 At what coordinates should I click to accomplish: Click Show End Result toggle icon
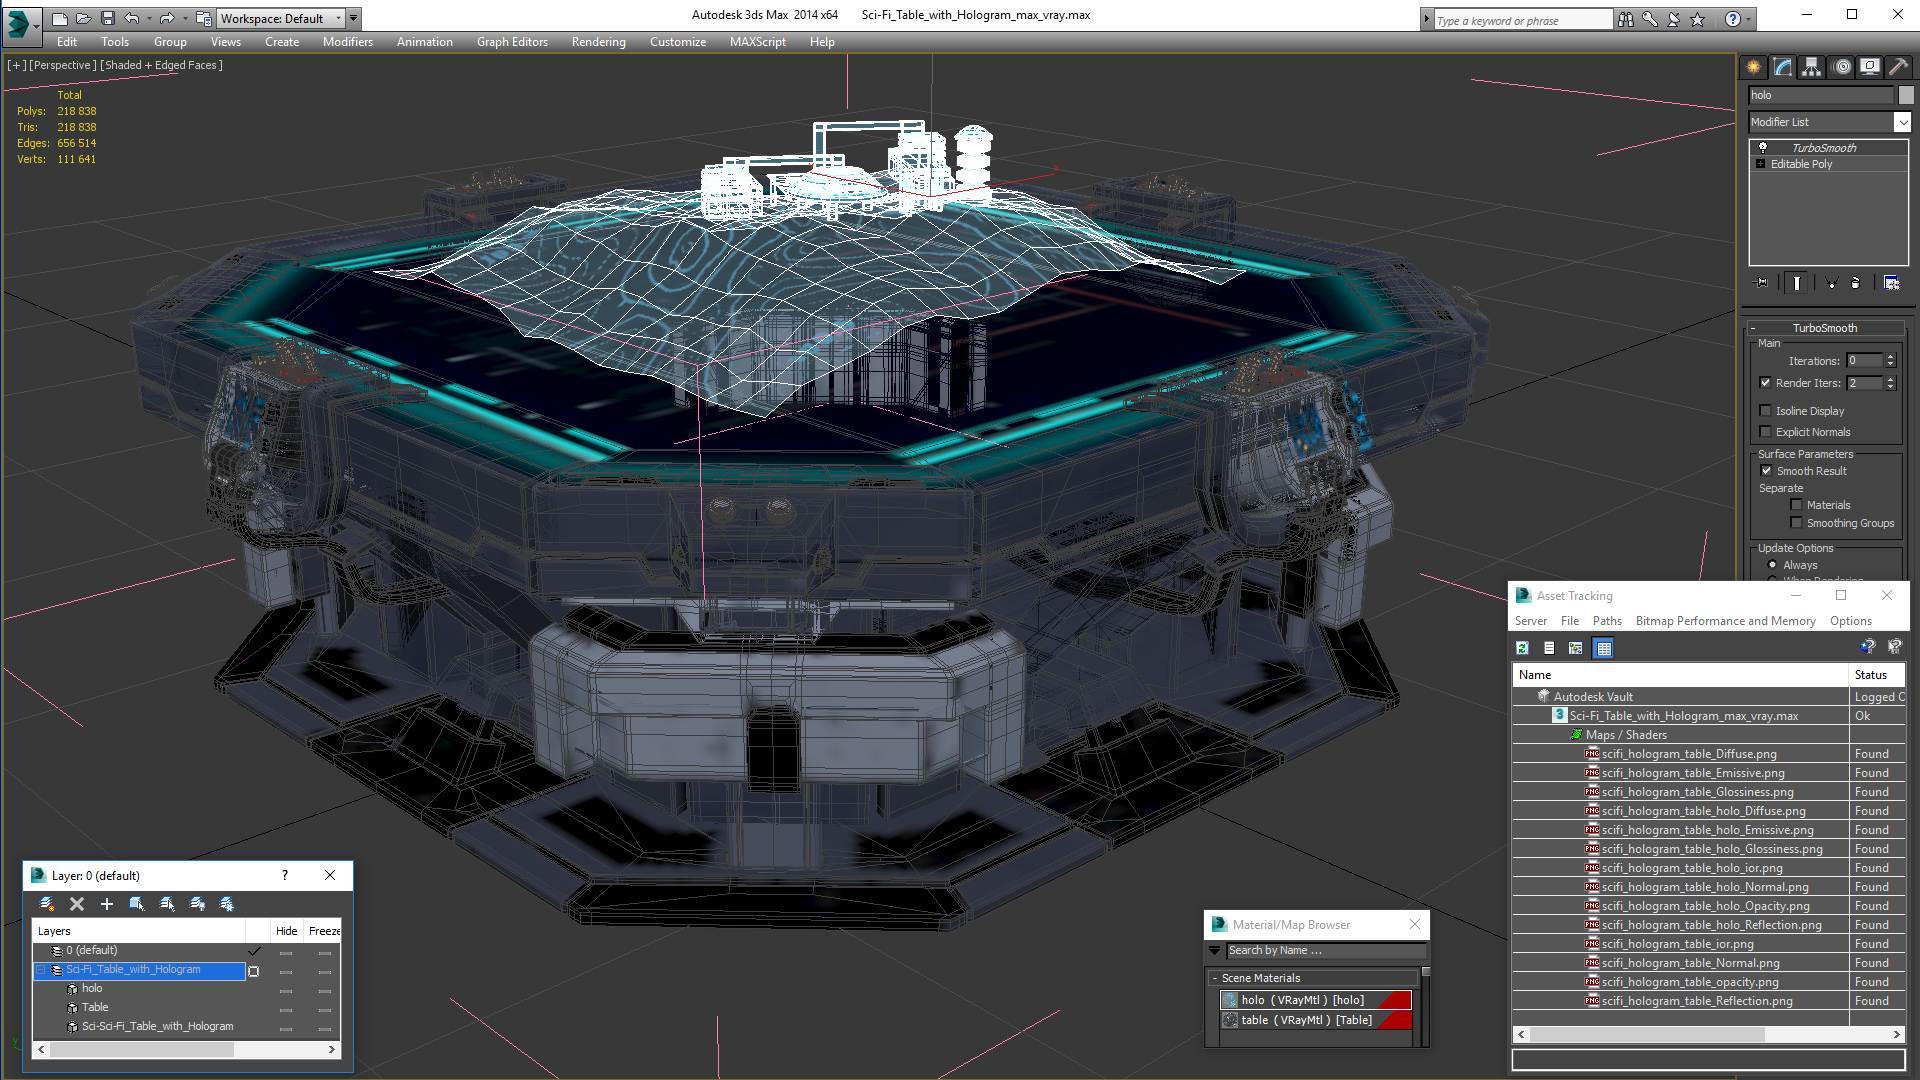pyautogui.click(x=1797, y=283)
